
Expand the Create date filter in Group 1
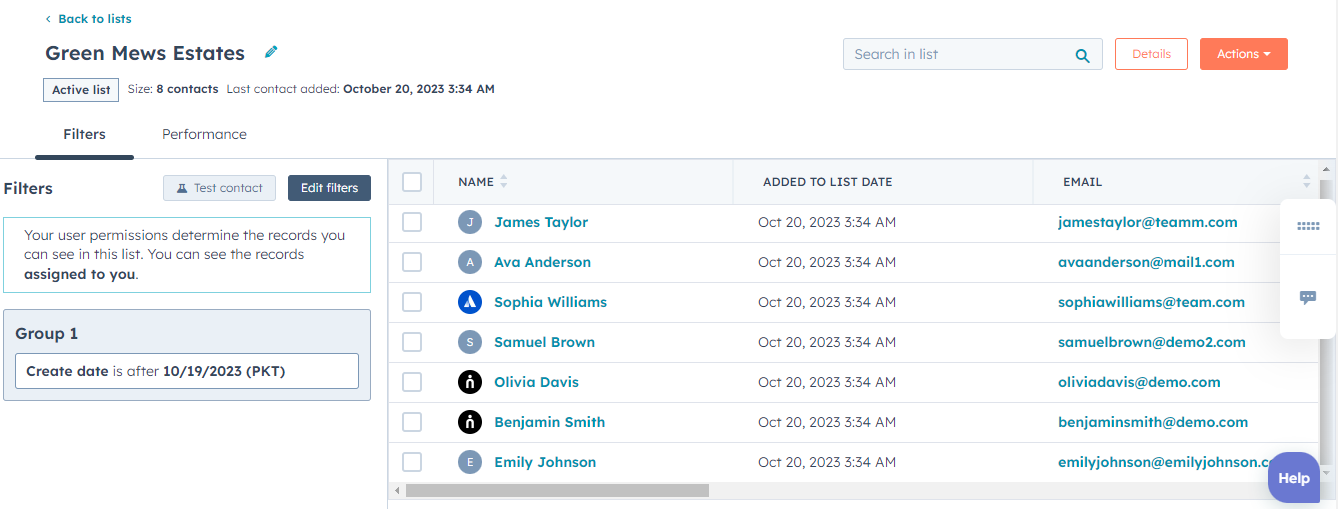(x=187, y=371)
